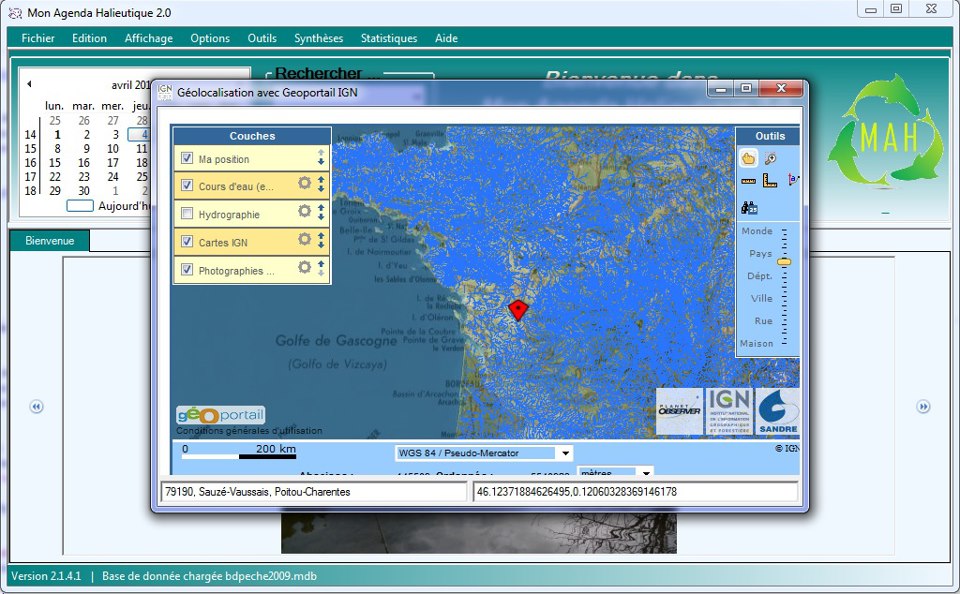Uncheck the Cours d'eau layer

[x=187, y=185]
